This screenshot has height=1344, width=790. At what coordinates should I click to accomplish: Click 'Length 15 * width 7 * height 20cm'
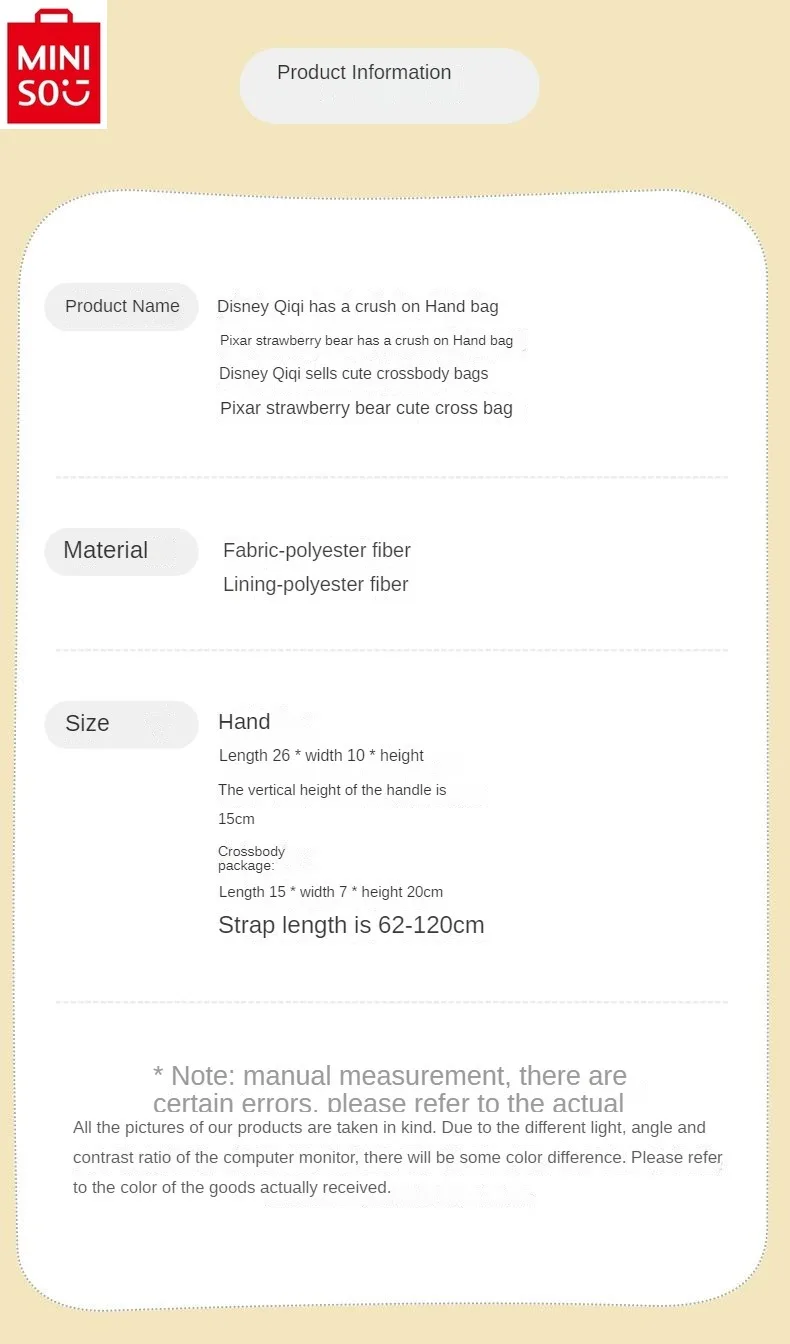(x=330, y=892)
